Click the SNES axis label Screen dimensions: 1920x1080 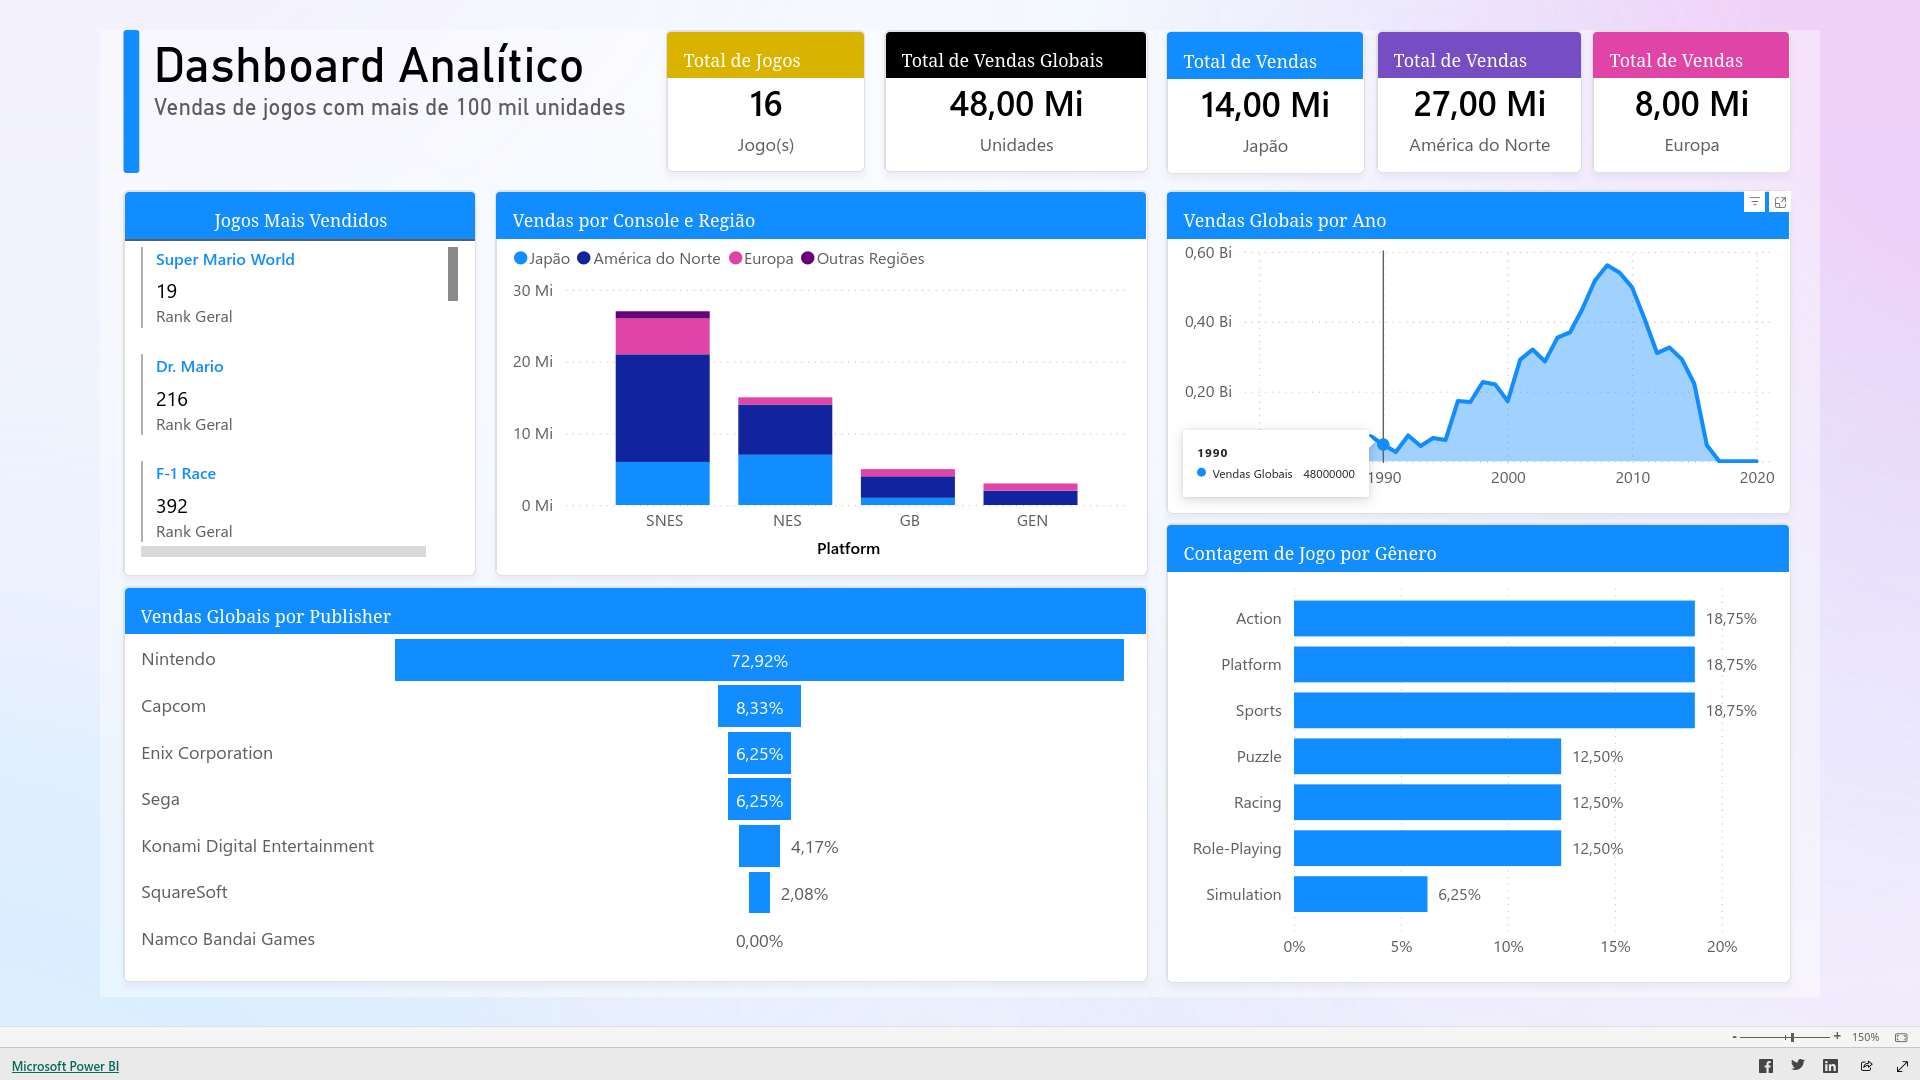(x=664, y=520)
